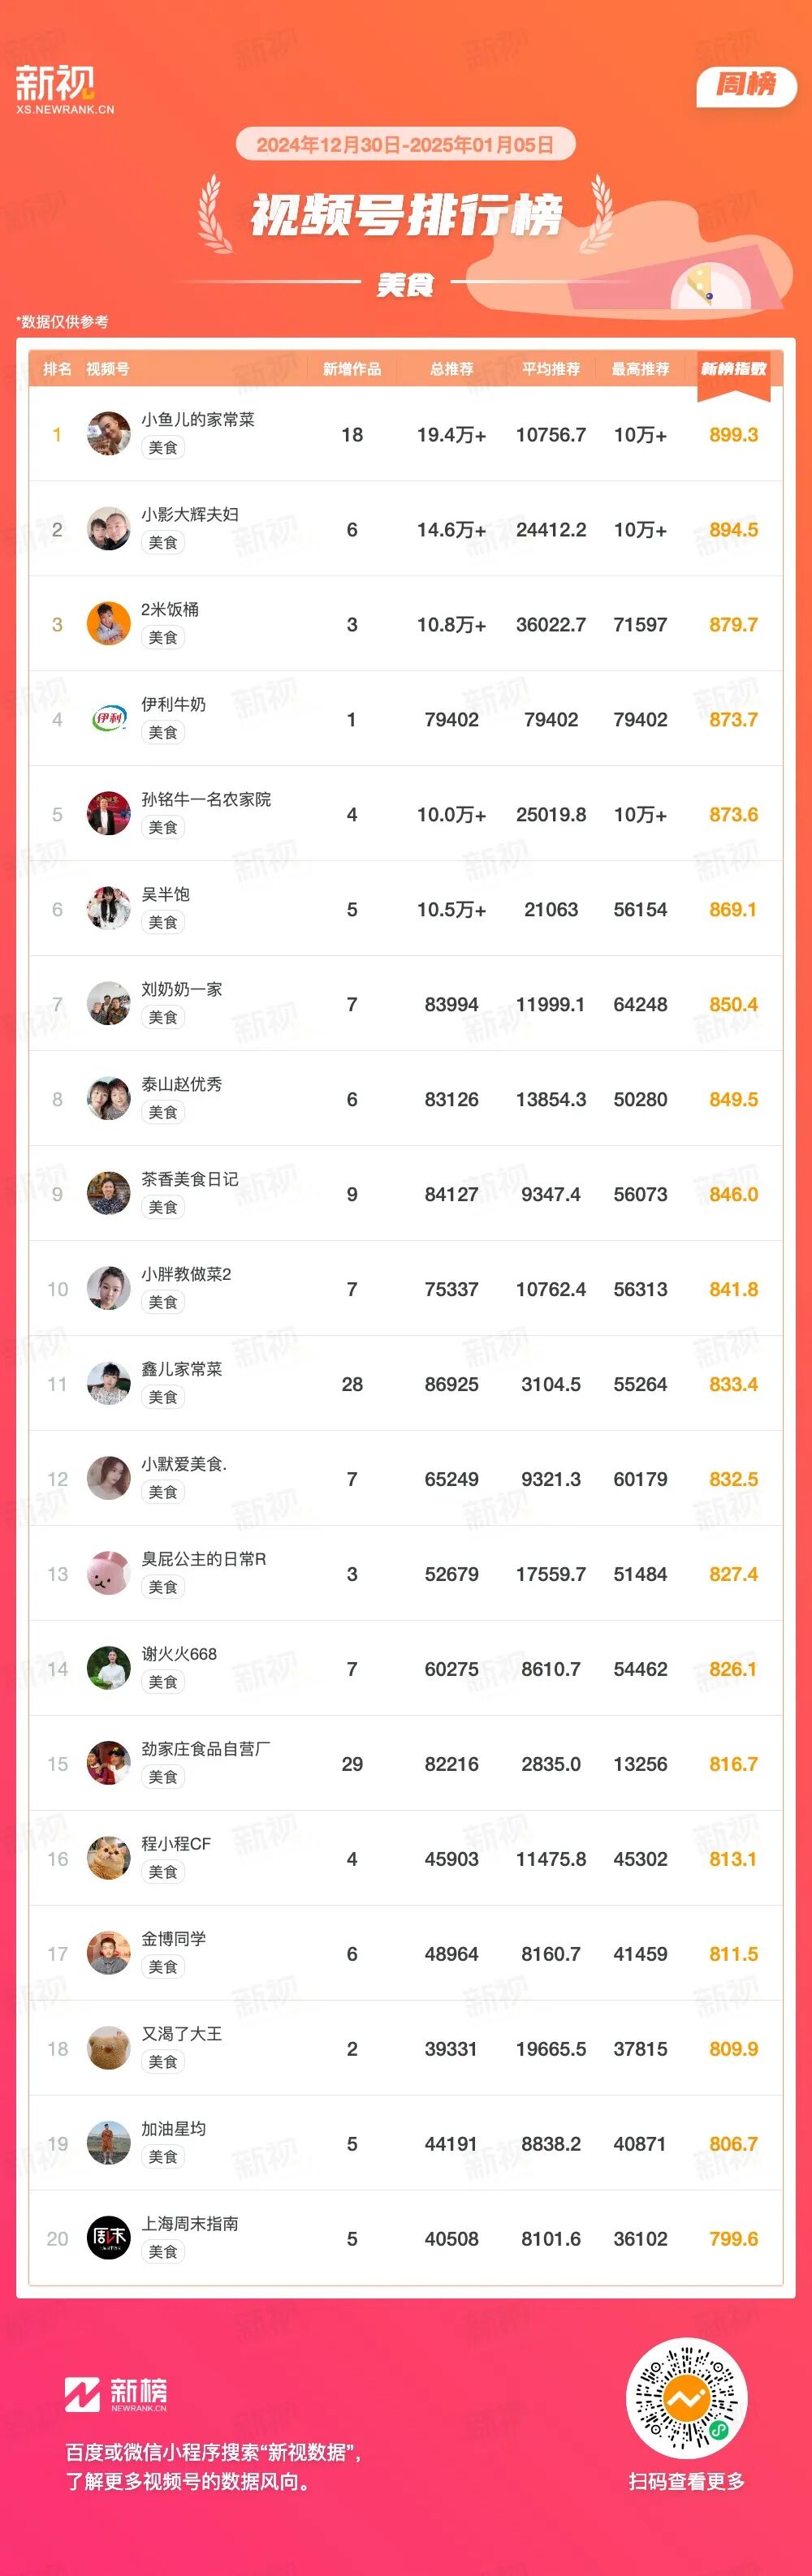Viewport: 812px width, 2576px height.
Task: Open the 孙铭牛一名农家院 account name
Action: tap(206, 799)
